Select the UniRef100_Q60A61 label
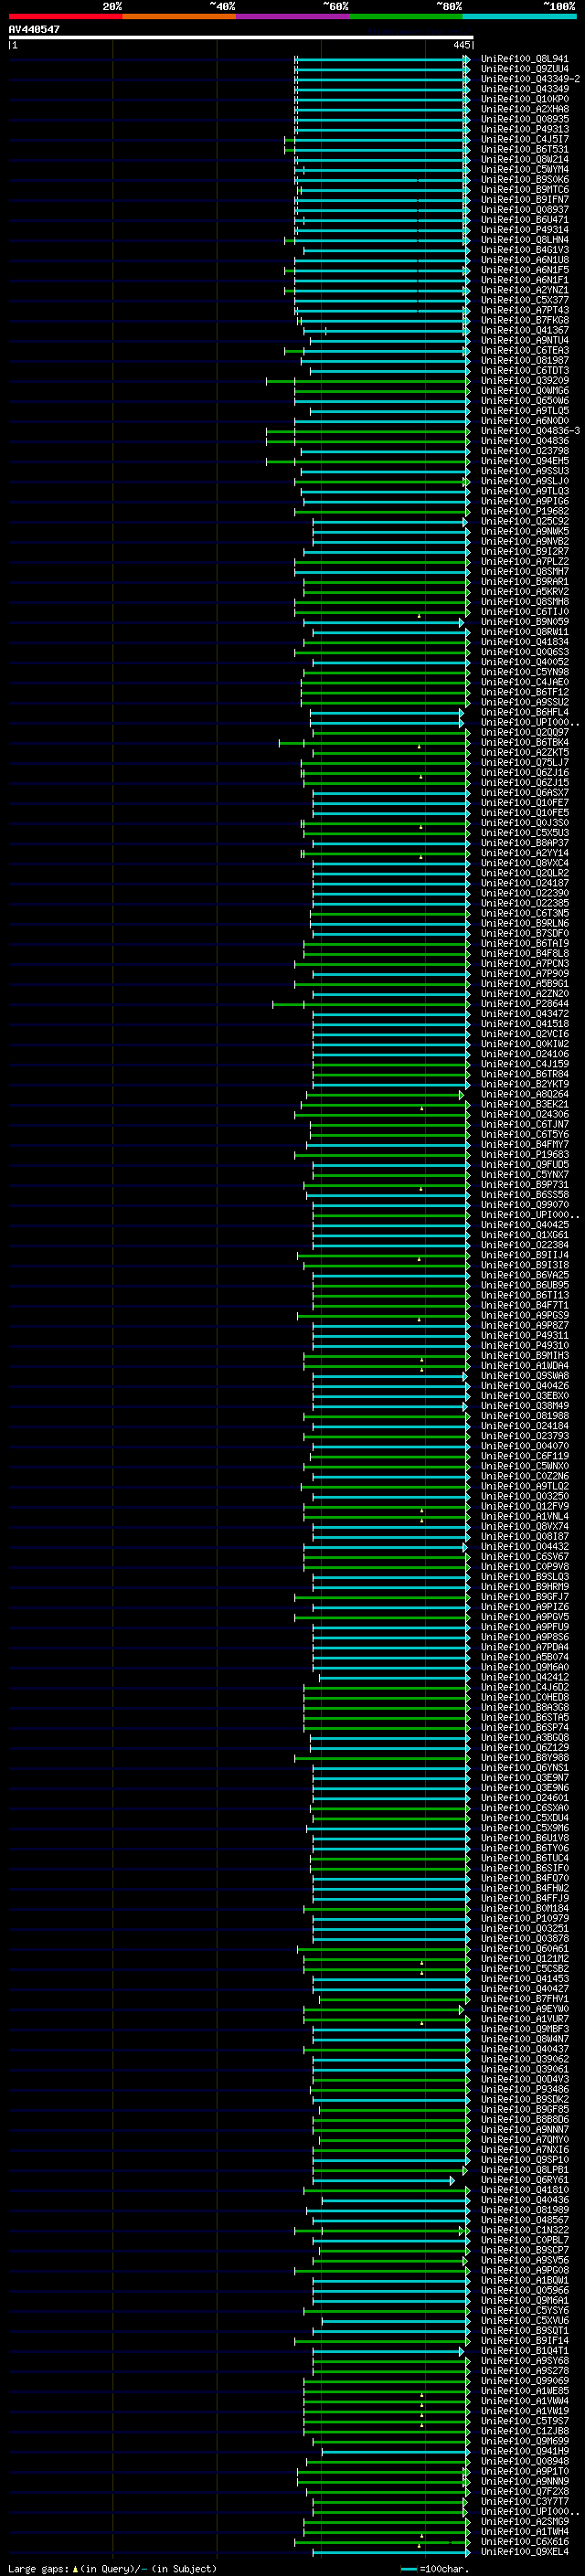 (524, 1949)
